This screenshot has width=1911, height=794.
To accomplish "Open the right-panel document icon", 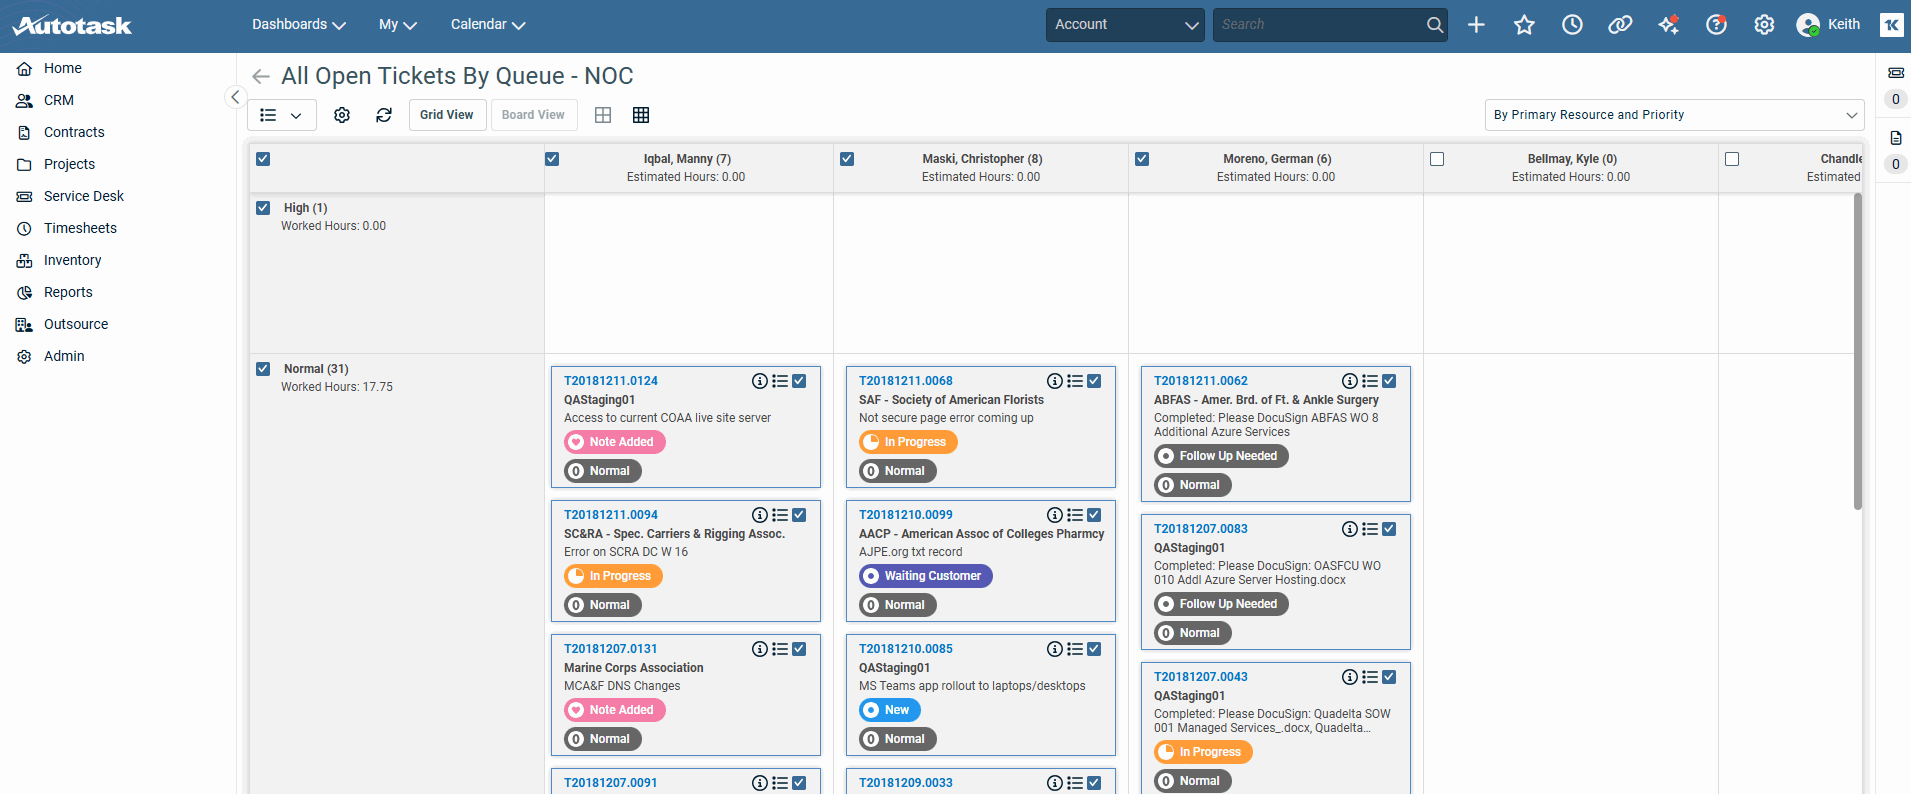I will click(1895, 138).
